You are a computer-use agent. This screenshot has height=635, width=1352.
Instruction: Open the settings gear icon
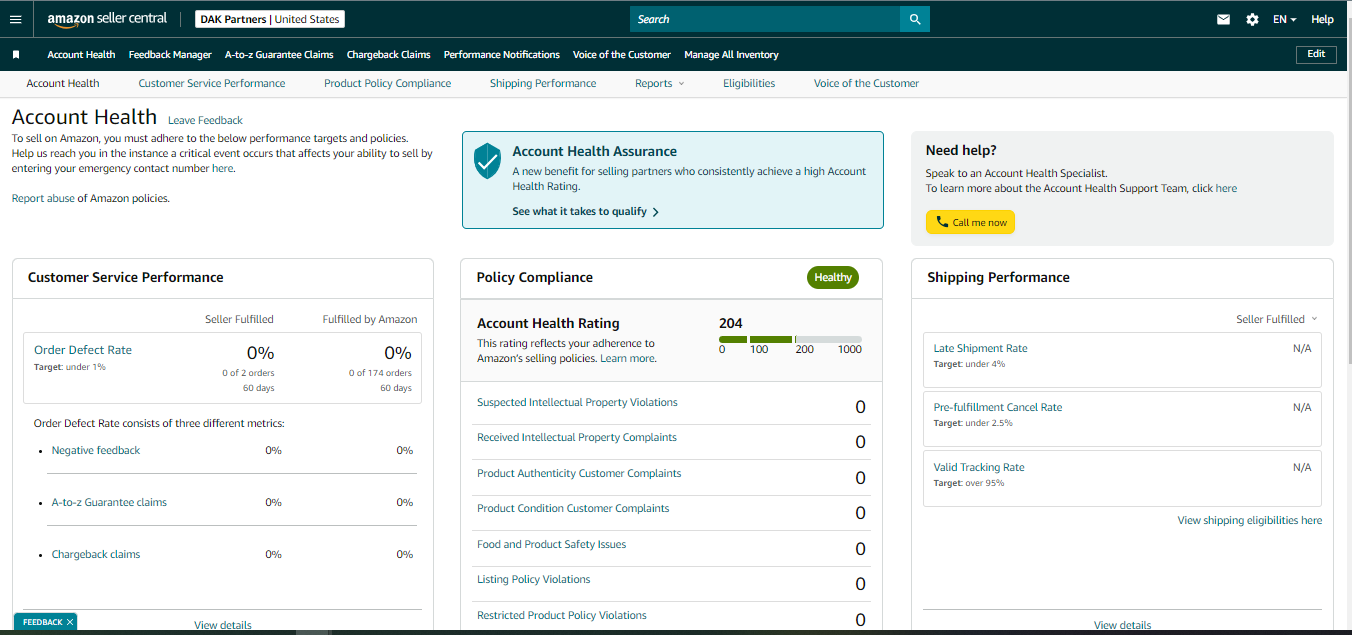tap(1252, 19)
